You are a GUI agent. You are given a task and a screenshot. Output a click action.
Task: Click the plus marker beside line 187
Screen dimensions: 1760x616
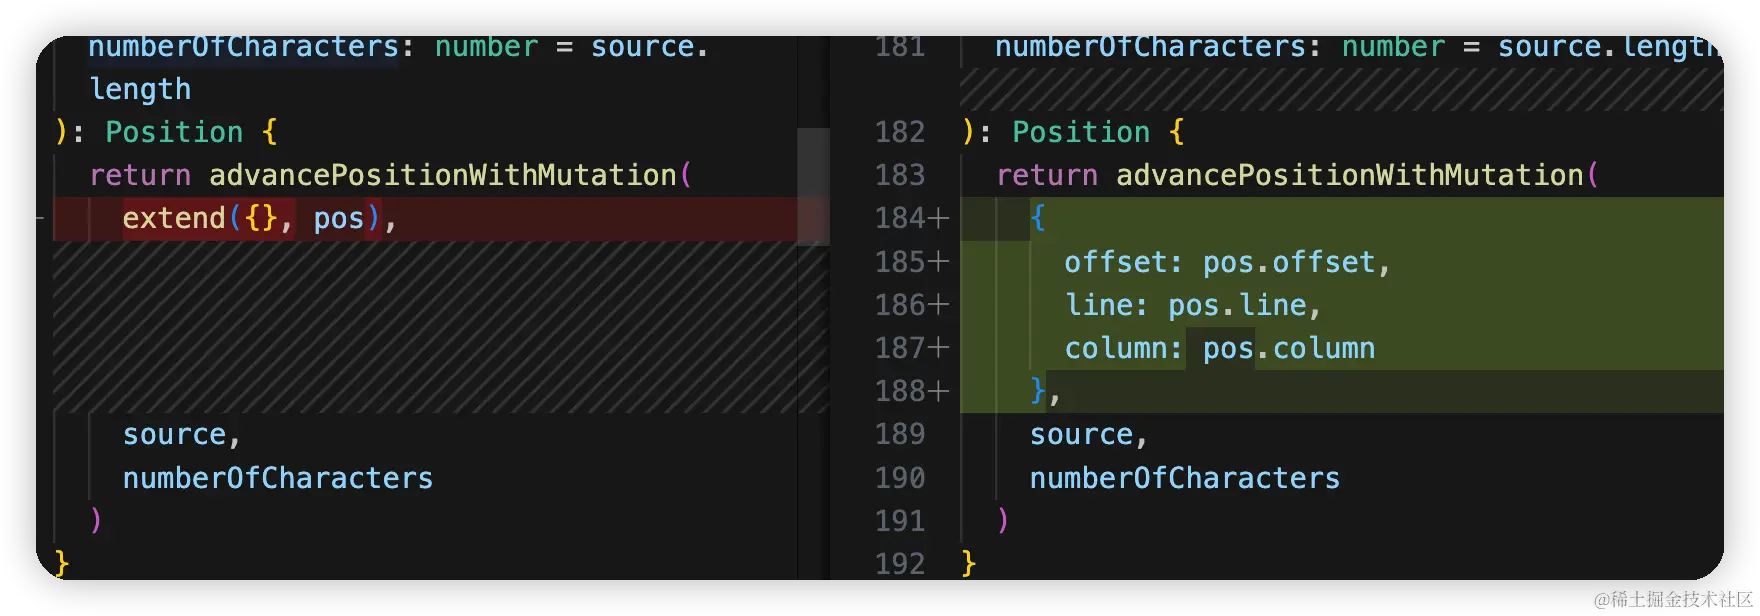pyautogui.click(x=938, y=348)
